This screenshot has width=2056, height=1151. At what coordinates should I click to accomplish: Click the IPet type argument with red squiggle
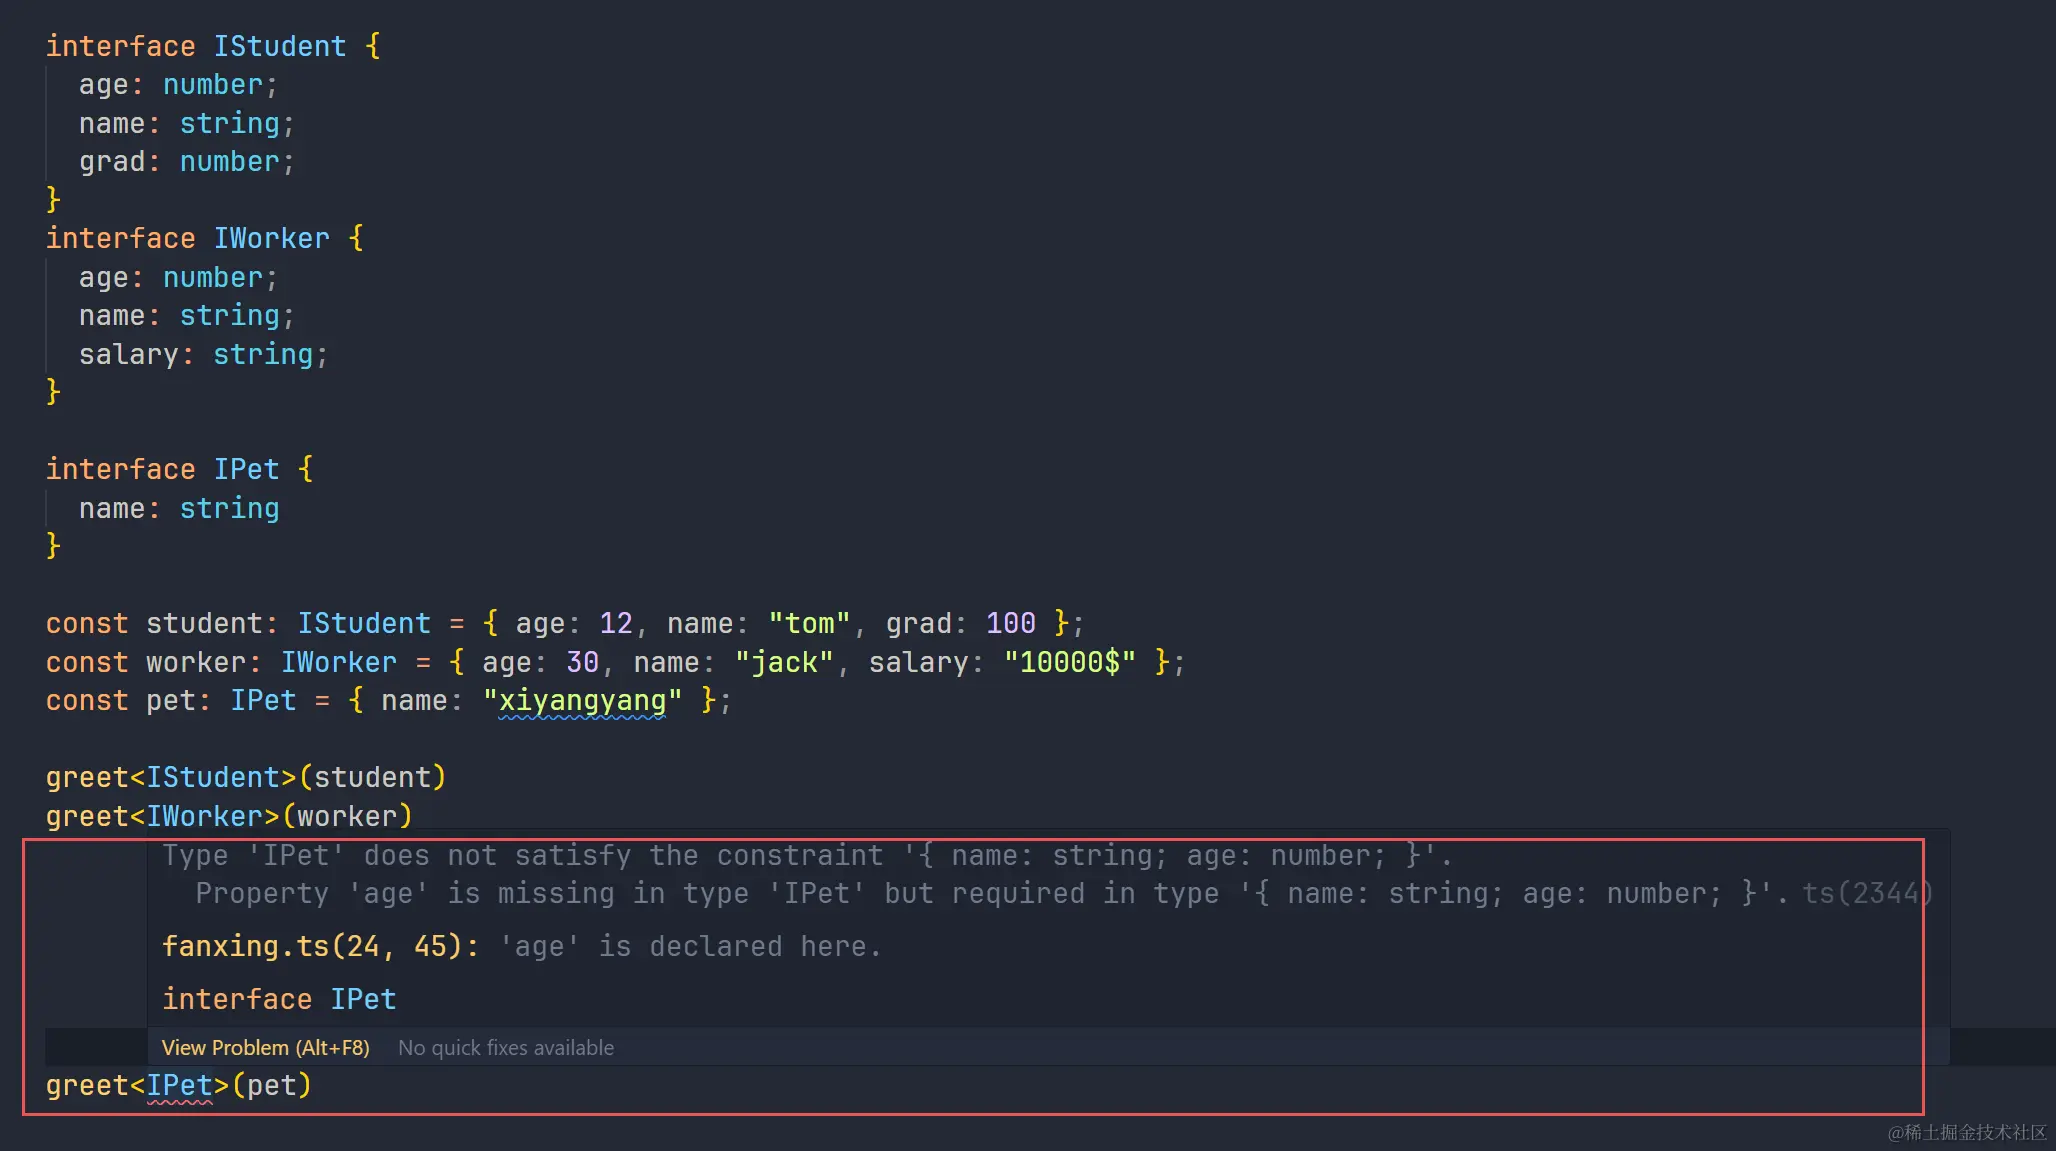180,1085
